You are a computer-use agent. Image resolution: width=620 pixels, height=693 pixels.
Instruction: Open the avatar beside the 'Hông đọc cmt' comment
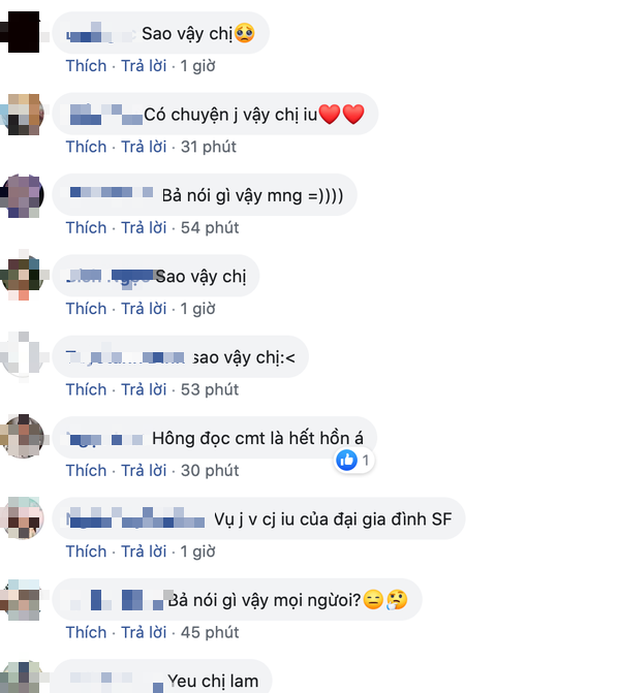(22, 437)
